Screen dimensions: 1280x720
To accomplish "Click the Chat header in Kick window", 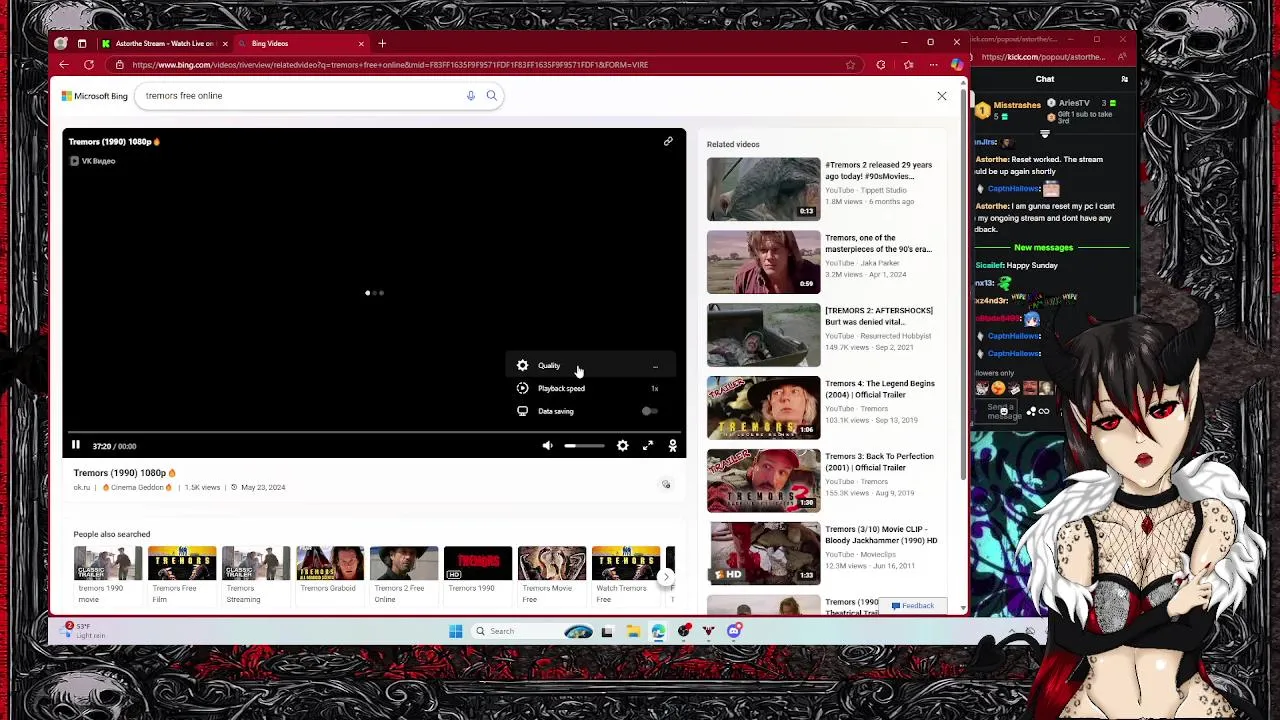I will (x=1045, y=79).
